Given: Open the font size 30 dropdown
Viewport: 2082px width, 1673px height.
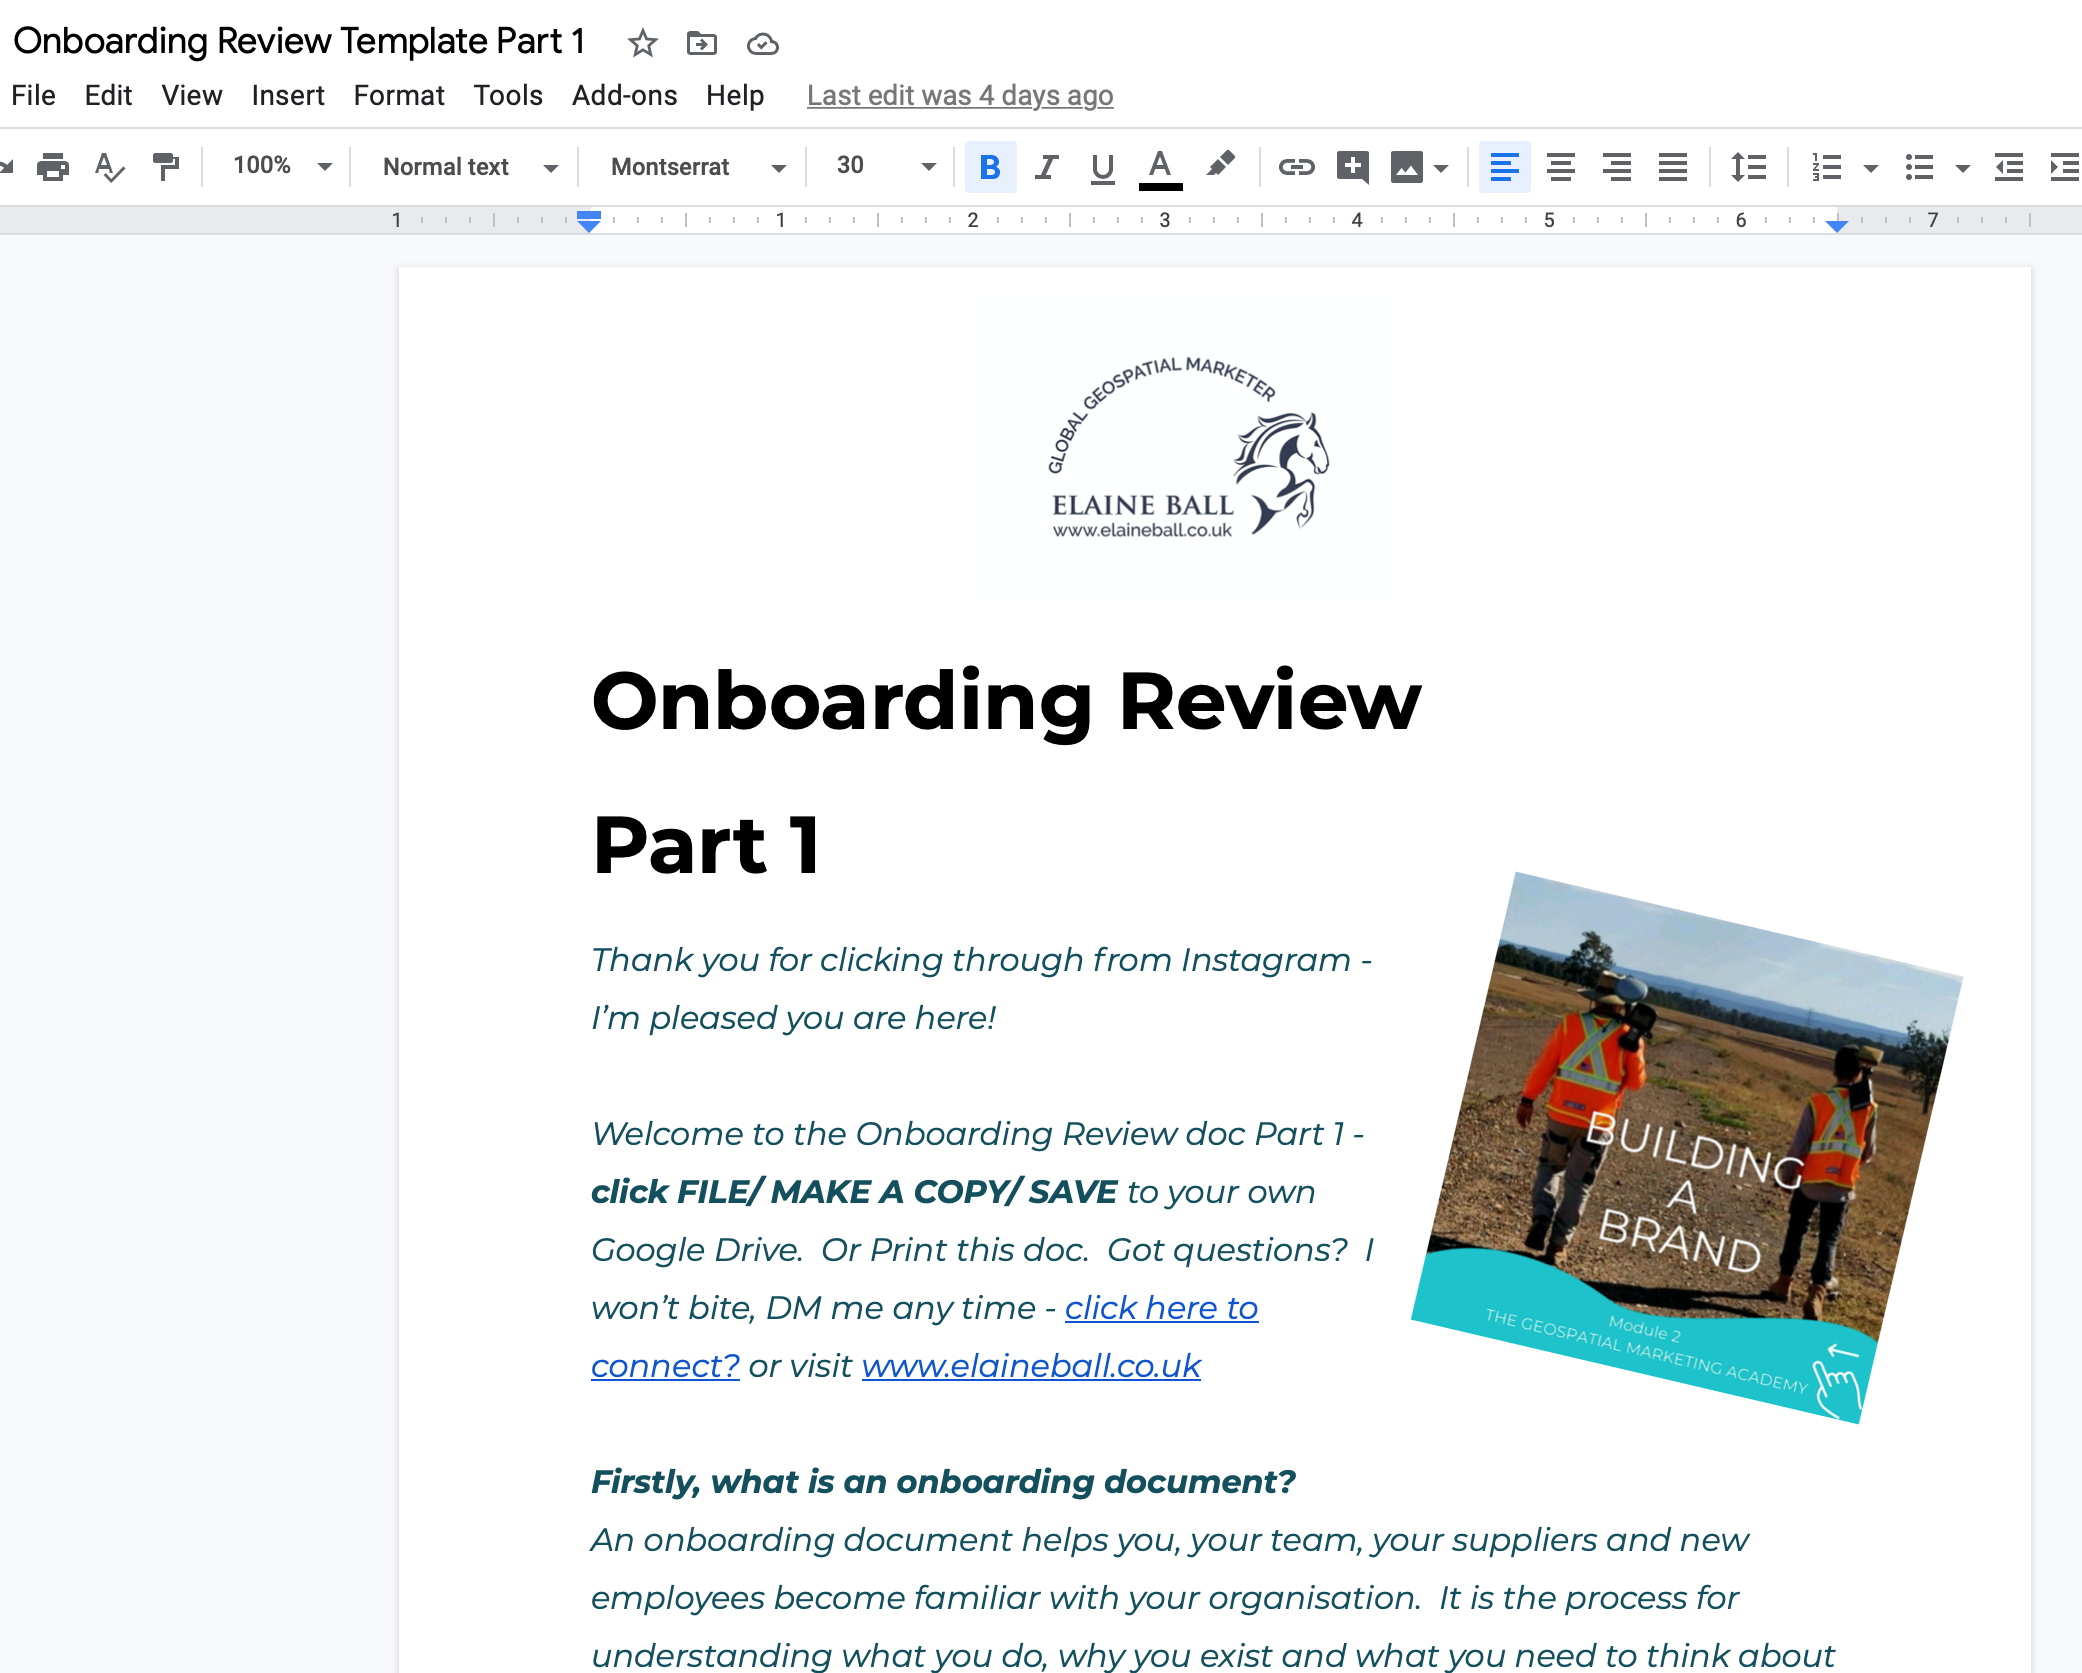Looking at the screenshot, I should coord(886,166).
